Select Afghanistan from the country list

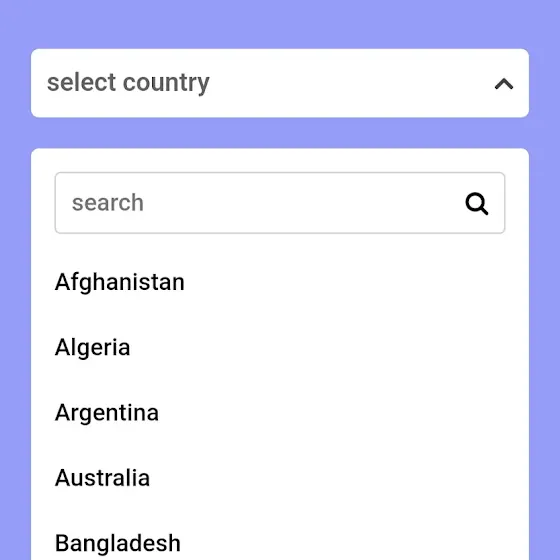point(120,282)
